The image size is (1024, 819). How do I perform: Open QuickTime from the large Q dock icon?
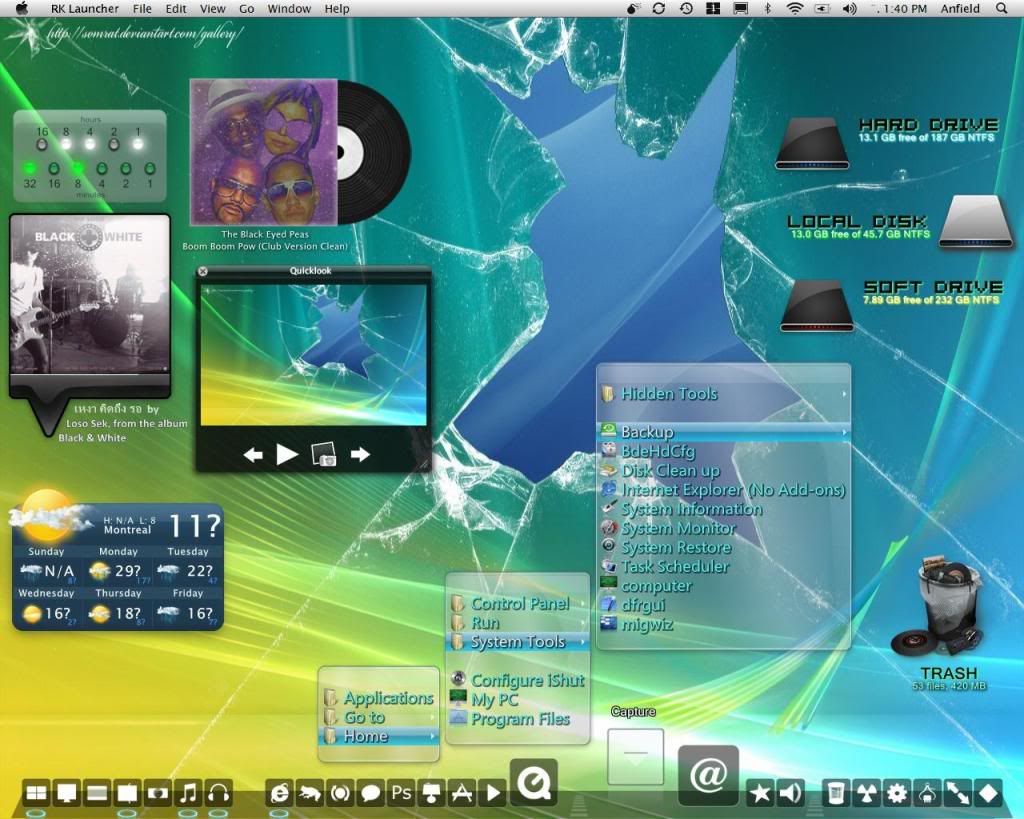point(534,782)
